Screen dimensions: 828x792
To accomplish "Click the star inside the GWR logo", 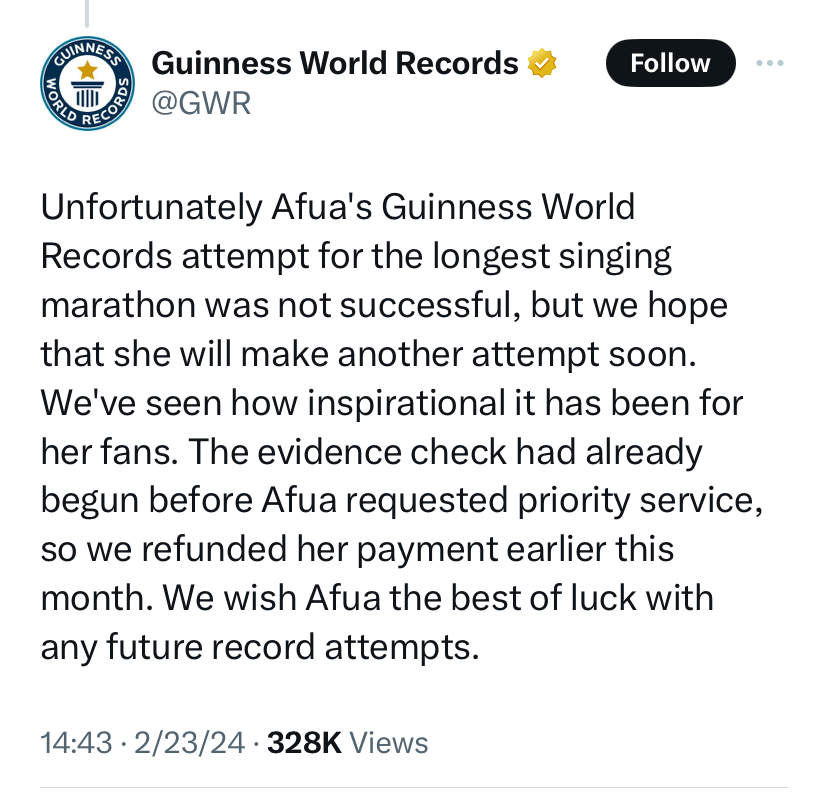I will pyautogui.click(x=87, y=68).
